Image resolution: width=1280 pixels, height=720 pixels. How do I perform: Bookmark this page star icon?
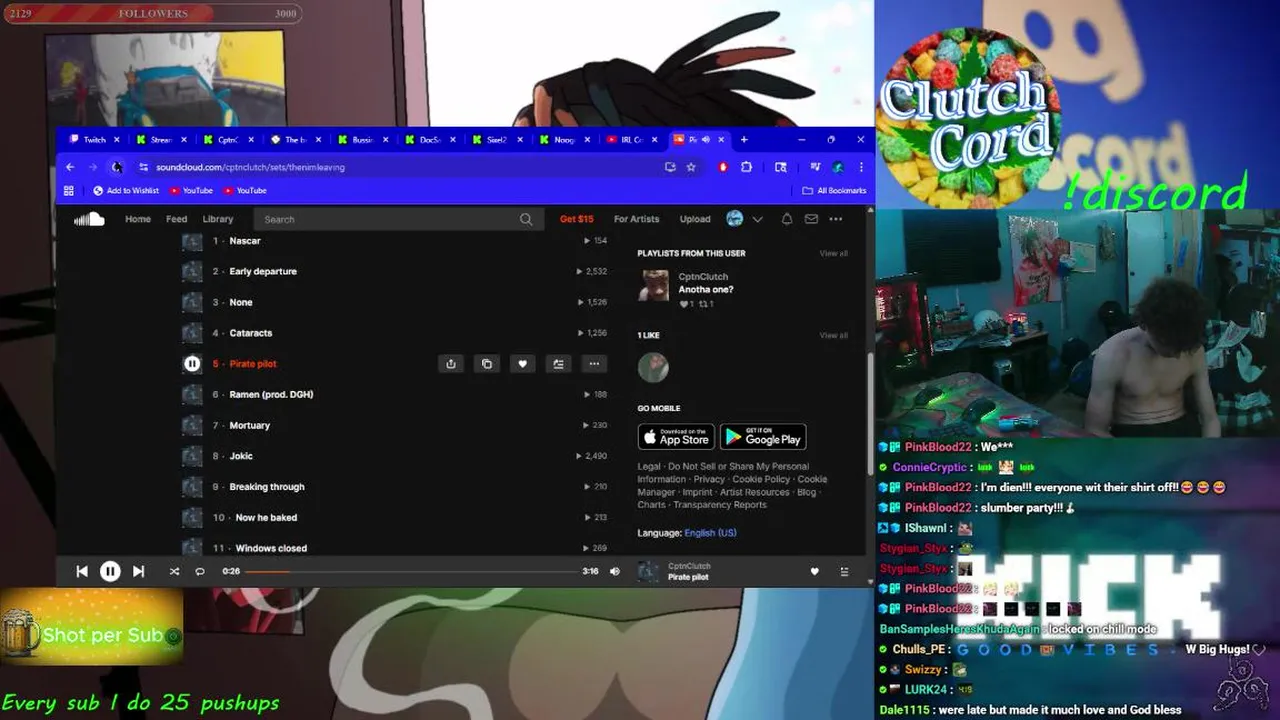[x=691, y=167]
